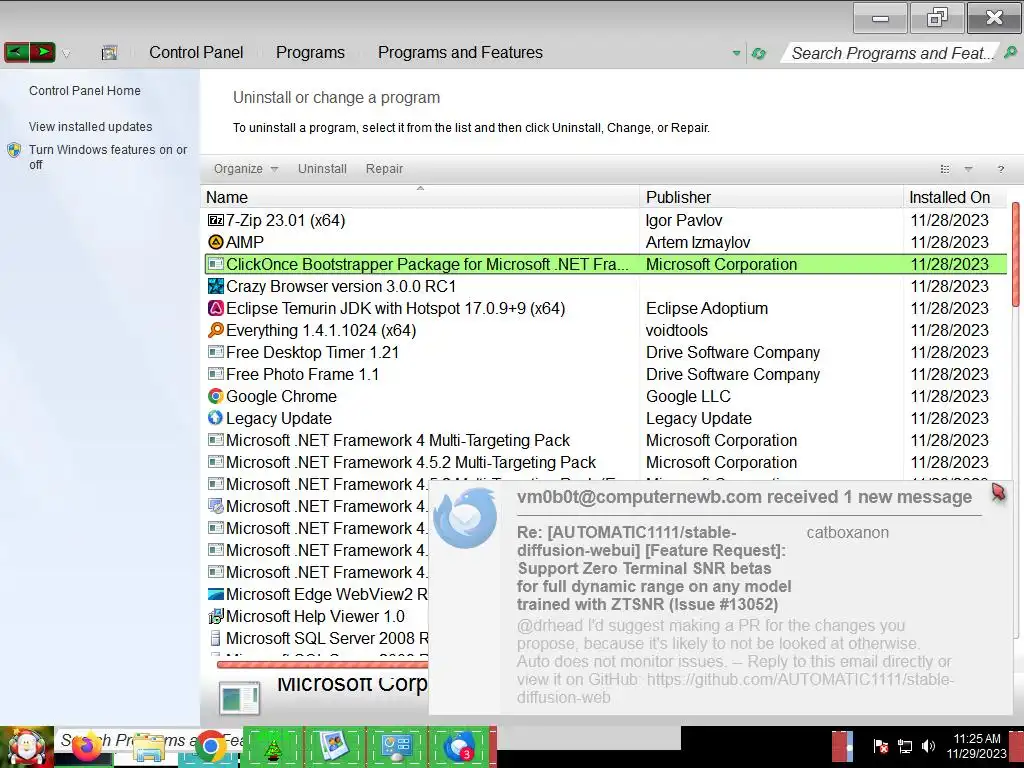Open Turn Windows features on or off
Screen dimensions: 1024x768
[x=108, y=157]
